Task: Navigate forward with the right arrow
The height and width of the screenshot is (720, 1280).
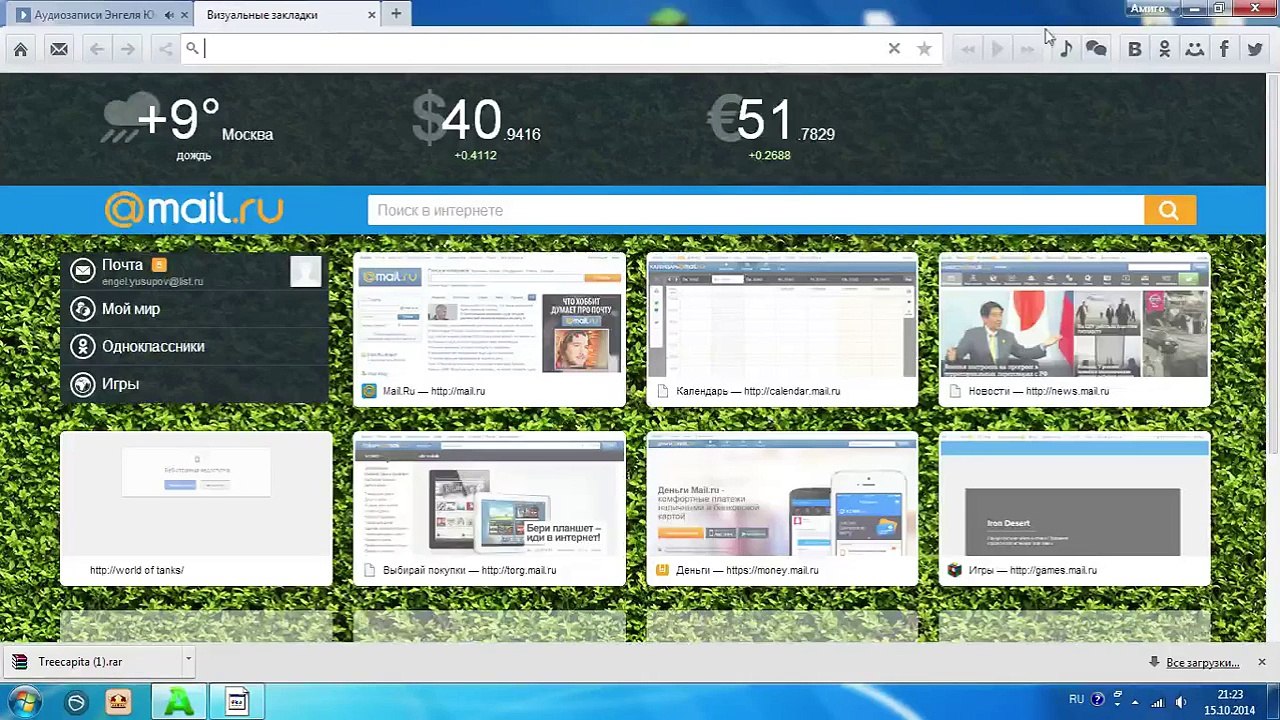Action: [x=127, y=49]
